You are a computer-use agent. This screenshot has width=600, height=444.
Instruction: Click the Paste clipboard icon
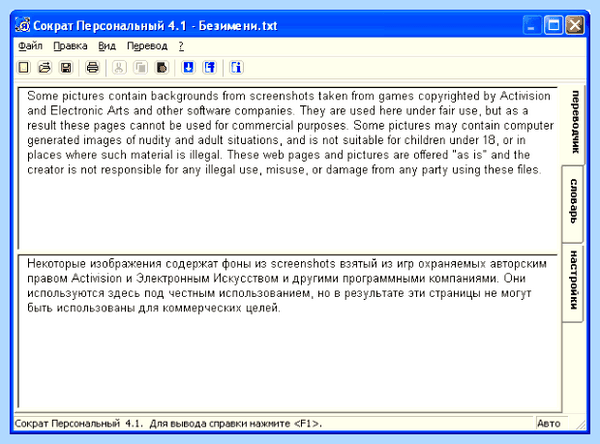point(161,68)
